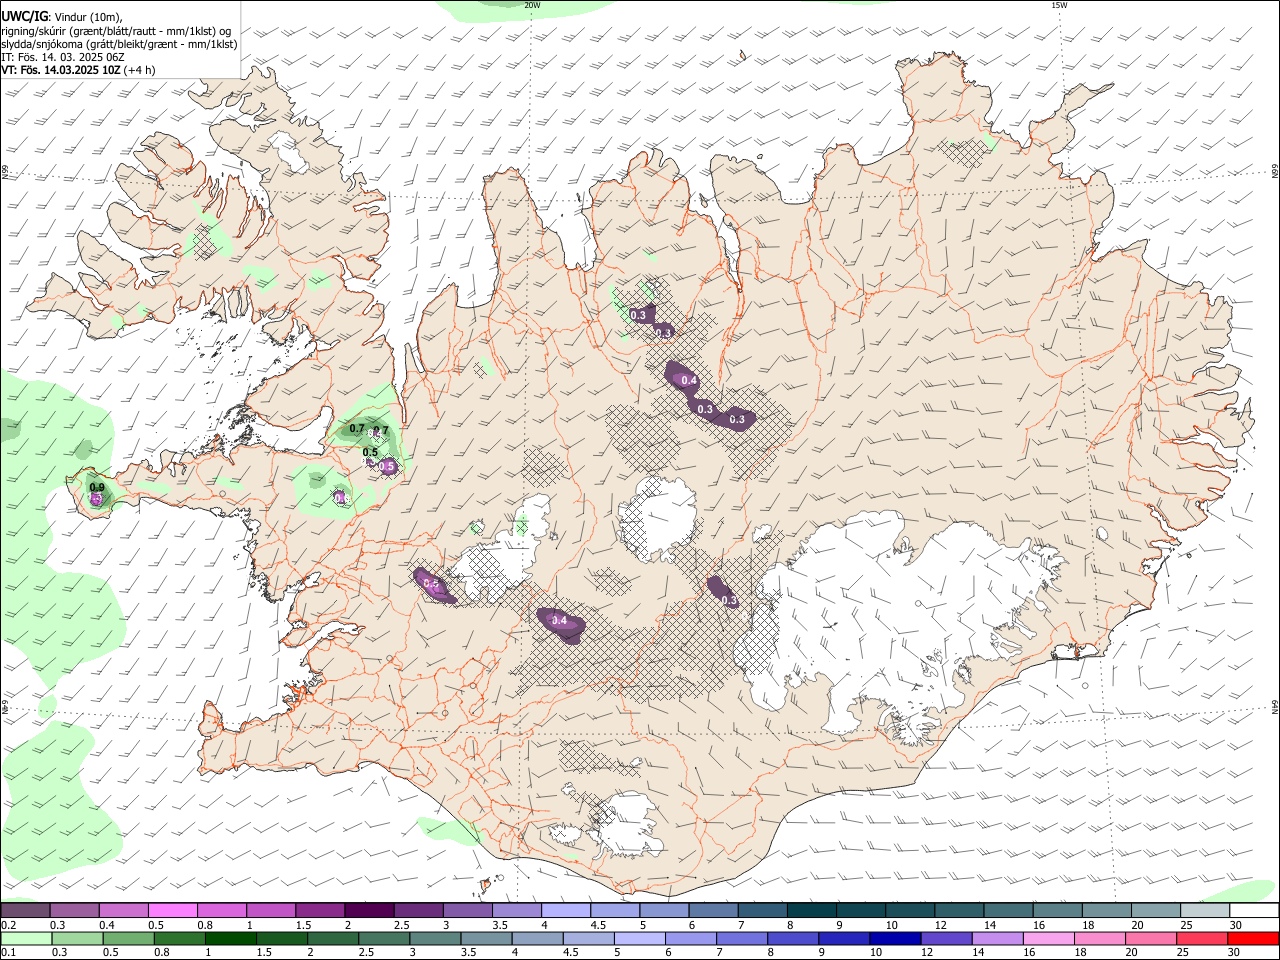Click the 0.9 precipitation value on the western peninsula tip

pos(97,487)
